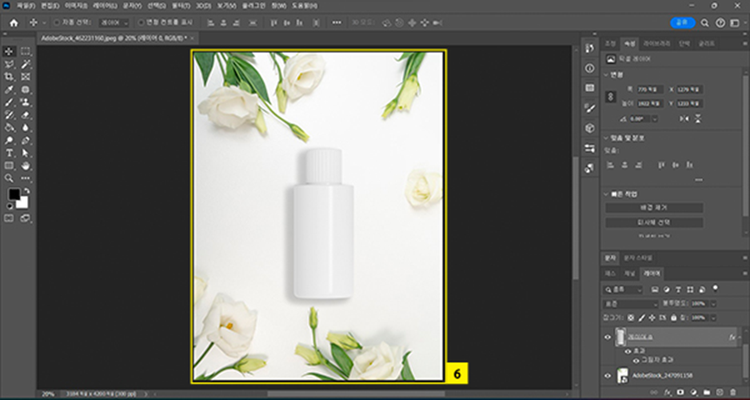The image size is (750, 400).
Task: Switch to the Channels tab
Action: pyautogui.click(x=630, y=273)
